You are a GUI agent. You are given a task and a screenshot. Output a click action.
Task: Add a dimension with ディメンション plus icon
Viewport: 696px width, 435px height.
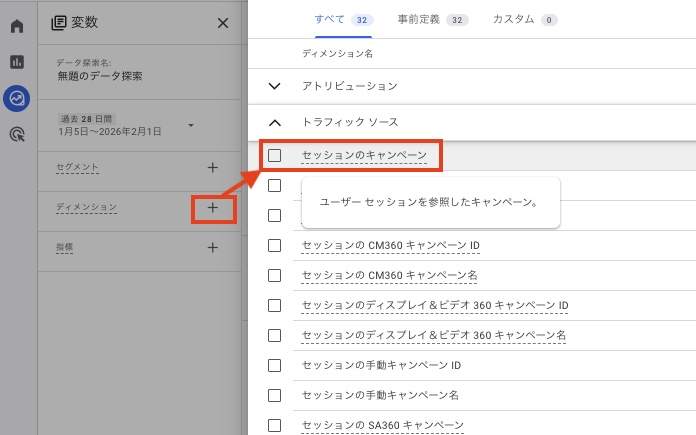(213, 207)
